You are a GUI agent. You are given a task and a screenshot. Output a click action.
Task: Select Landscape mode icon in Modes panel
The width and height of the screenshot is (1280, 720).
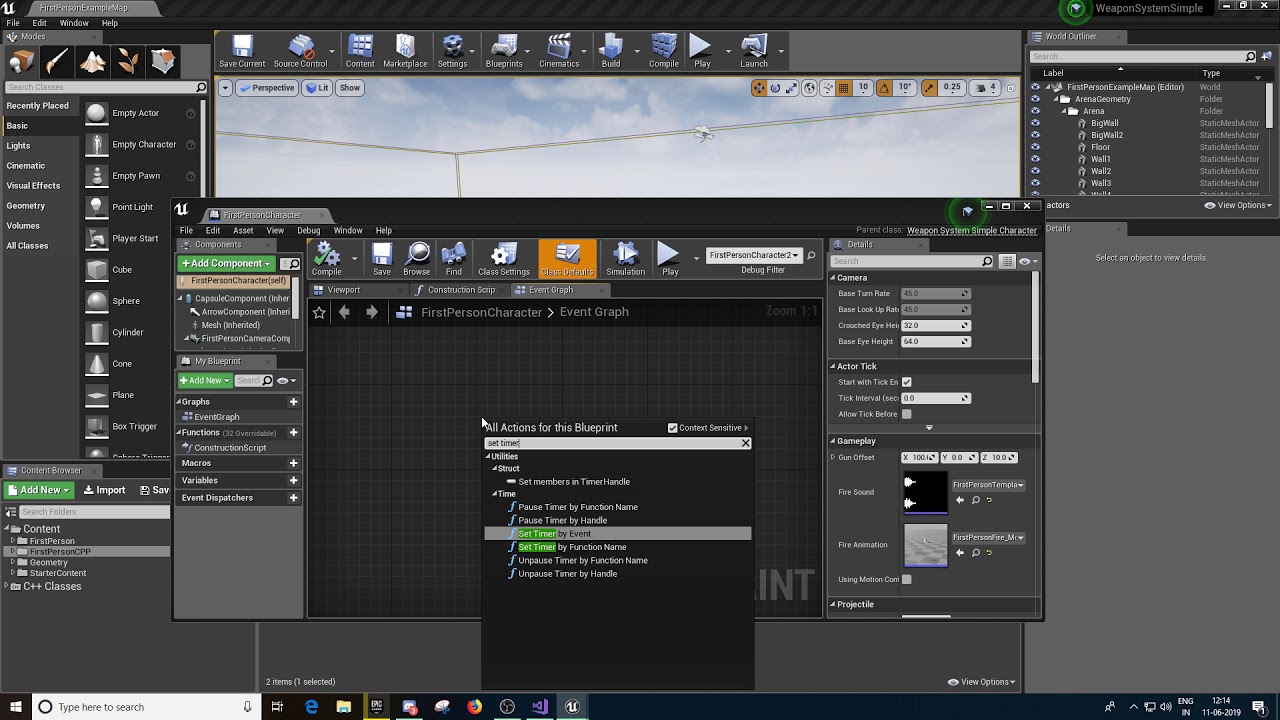[x=92, y=63]
